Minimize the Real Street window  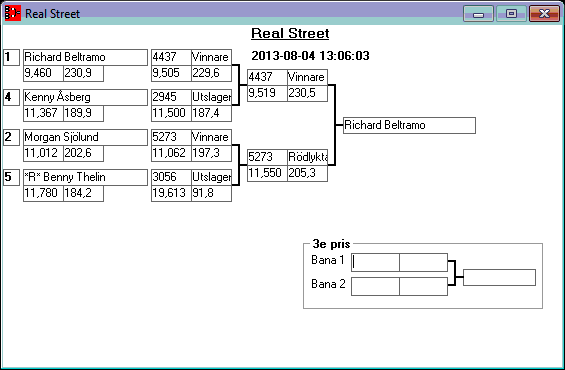coord(478,14)
